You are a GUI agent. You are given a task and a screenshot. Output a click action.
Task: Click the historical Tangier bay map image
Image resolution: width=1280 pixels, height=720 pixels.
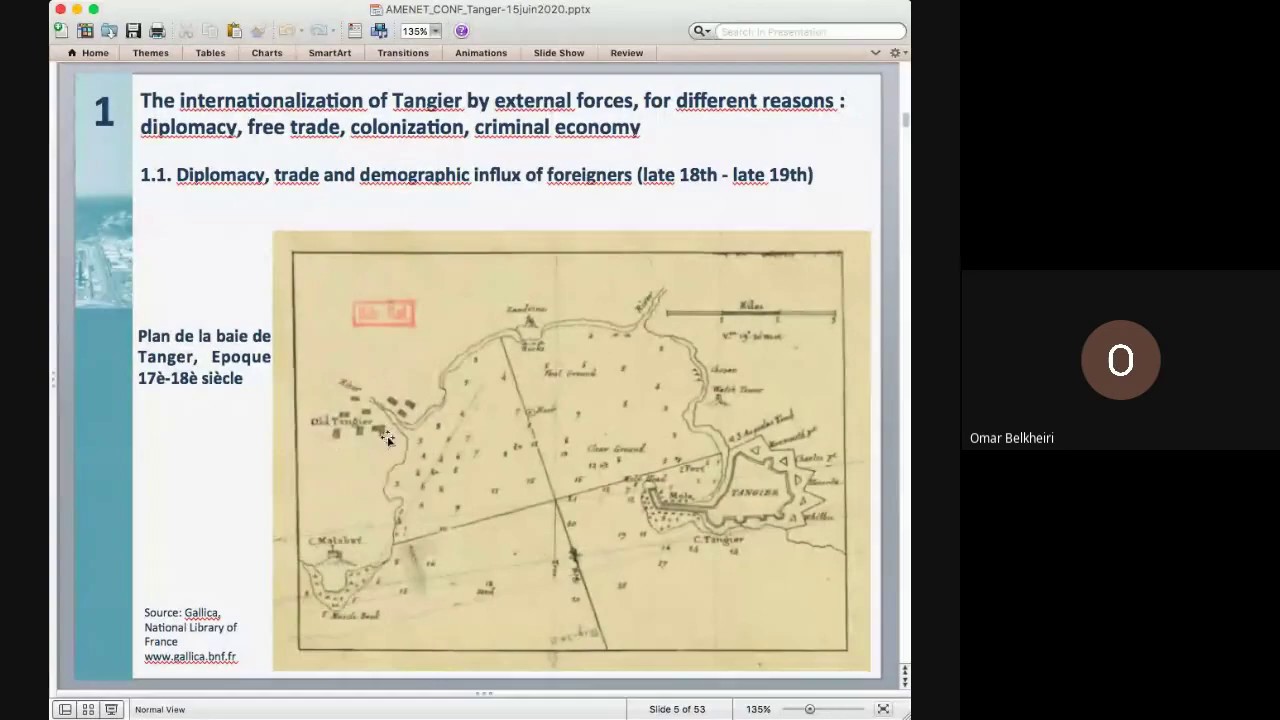click(571, 451)
